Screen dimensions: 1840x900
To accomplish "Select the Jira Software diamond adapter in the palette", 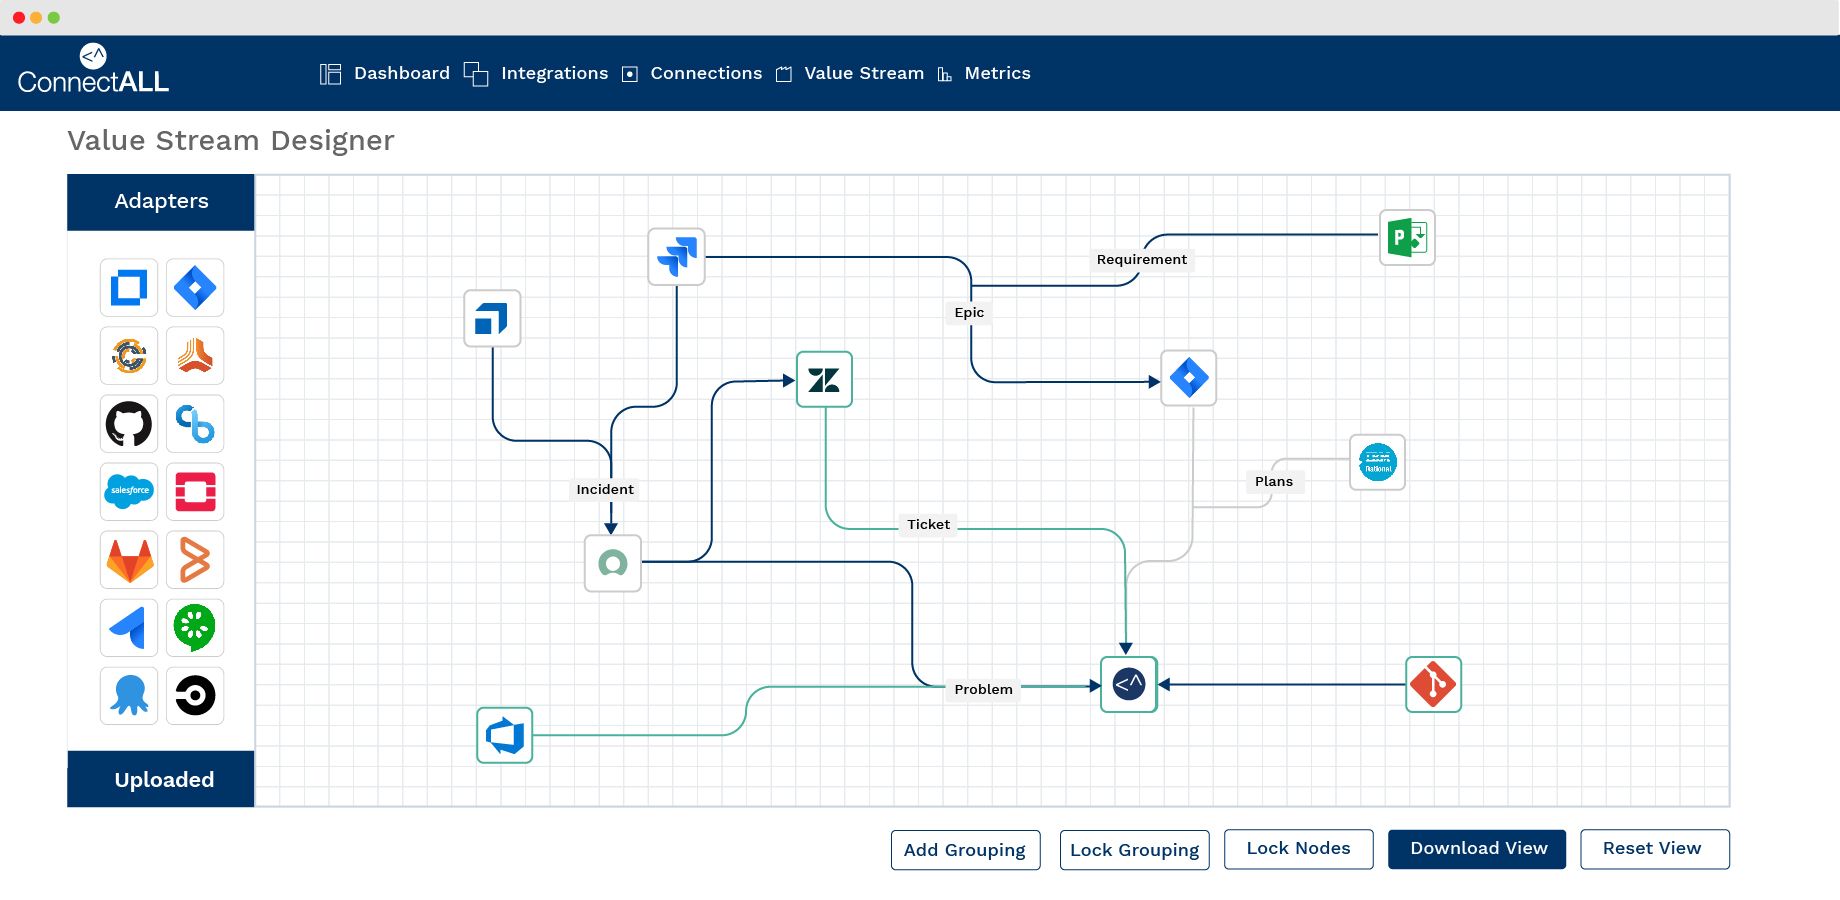I will point(195,288).
